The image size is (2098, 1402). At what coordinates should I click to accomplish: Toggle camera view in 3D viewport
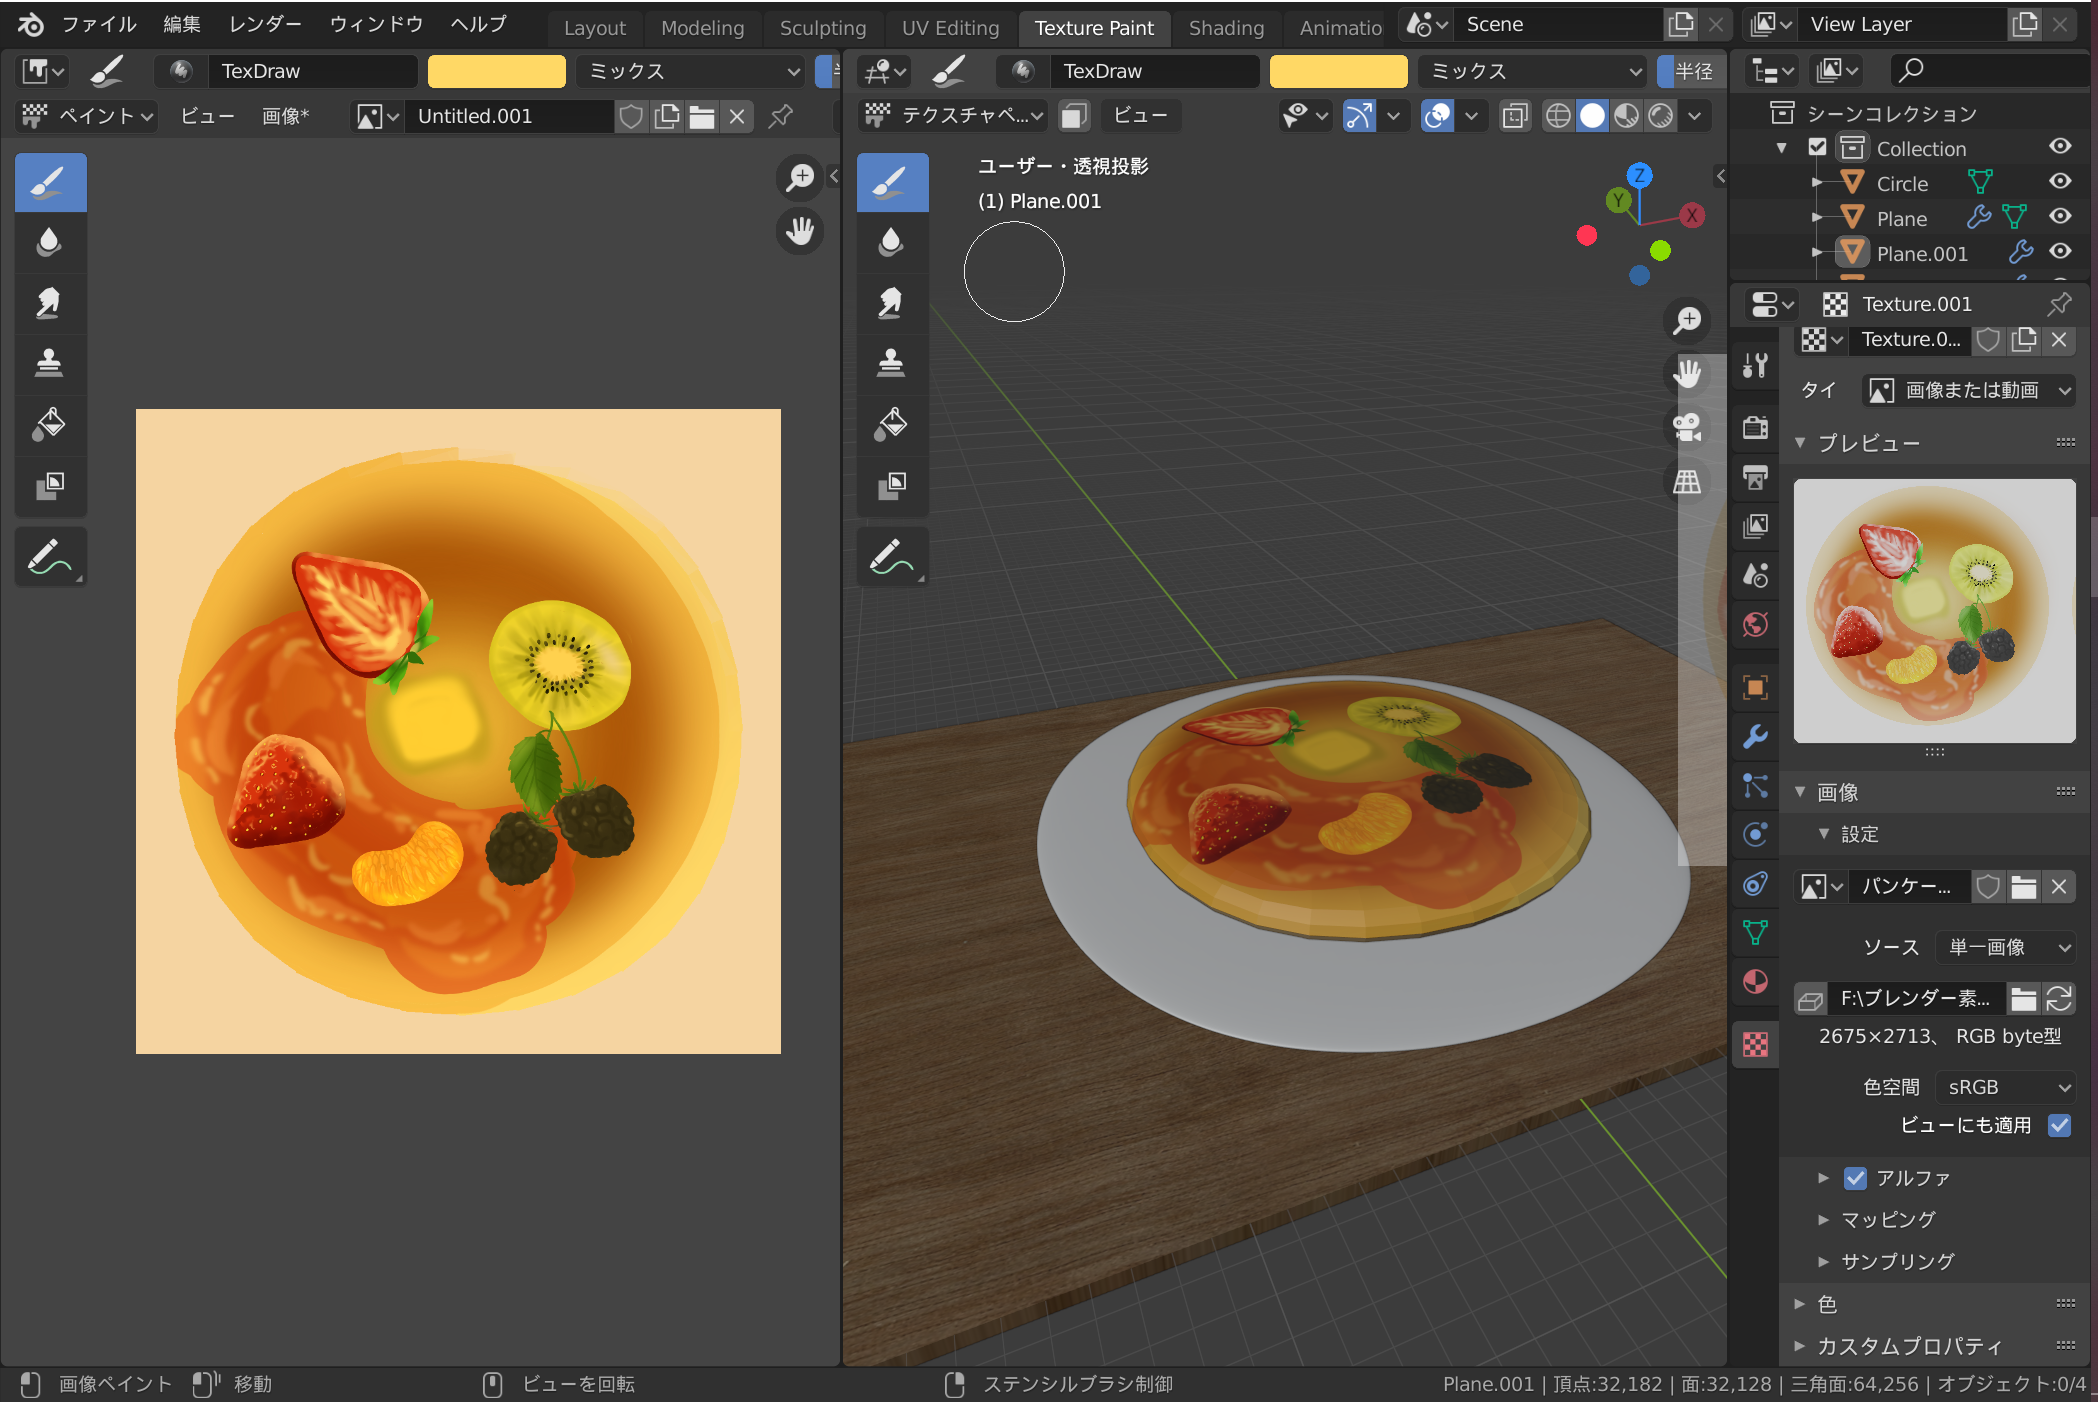pyautogui.click(x=1687, y=427)
